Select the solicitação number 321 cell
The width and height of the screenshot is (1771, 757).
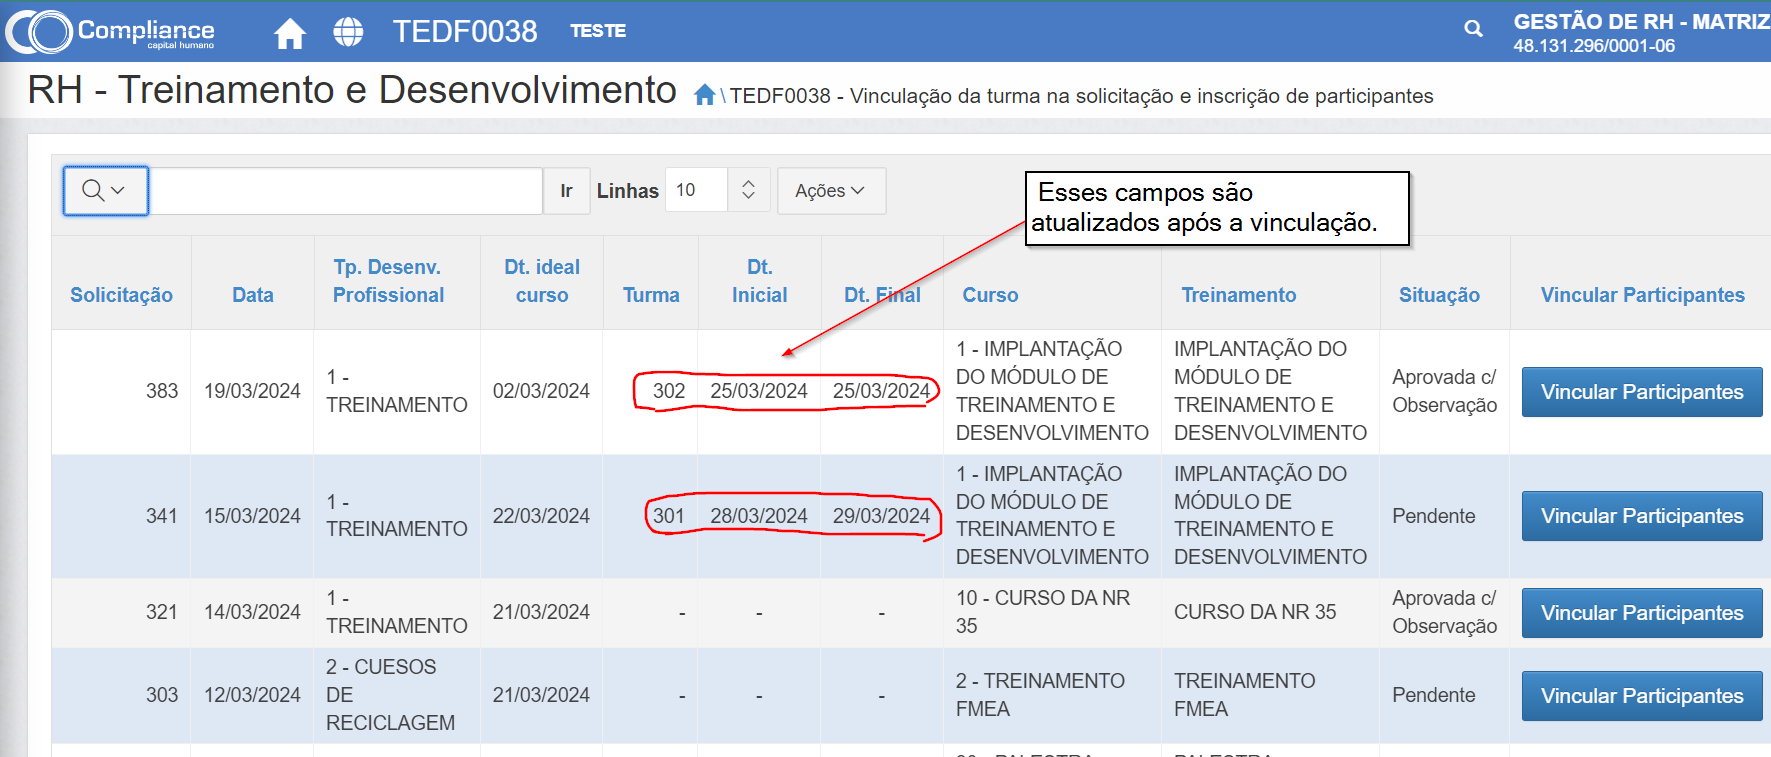[162, 612]
